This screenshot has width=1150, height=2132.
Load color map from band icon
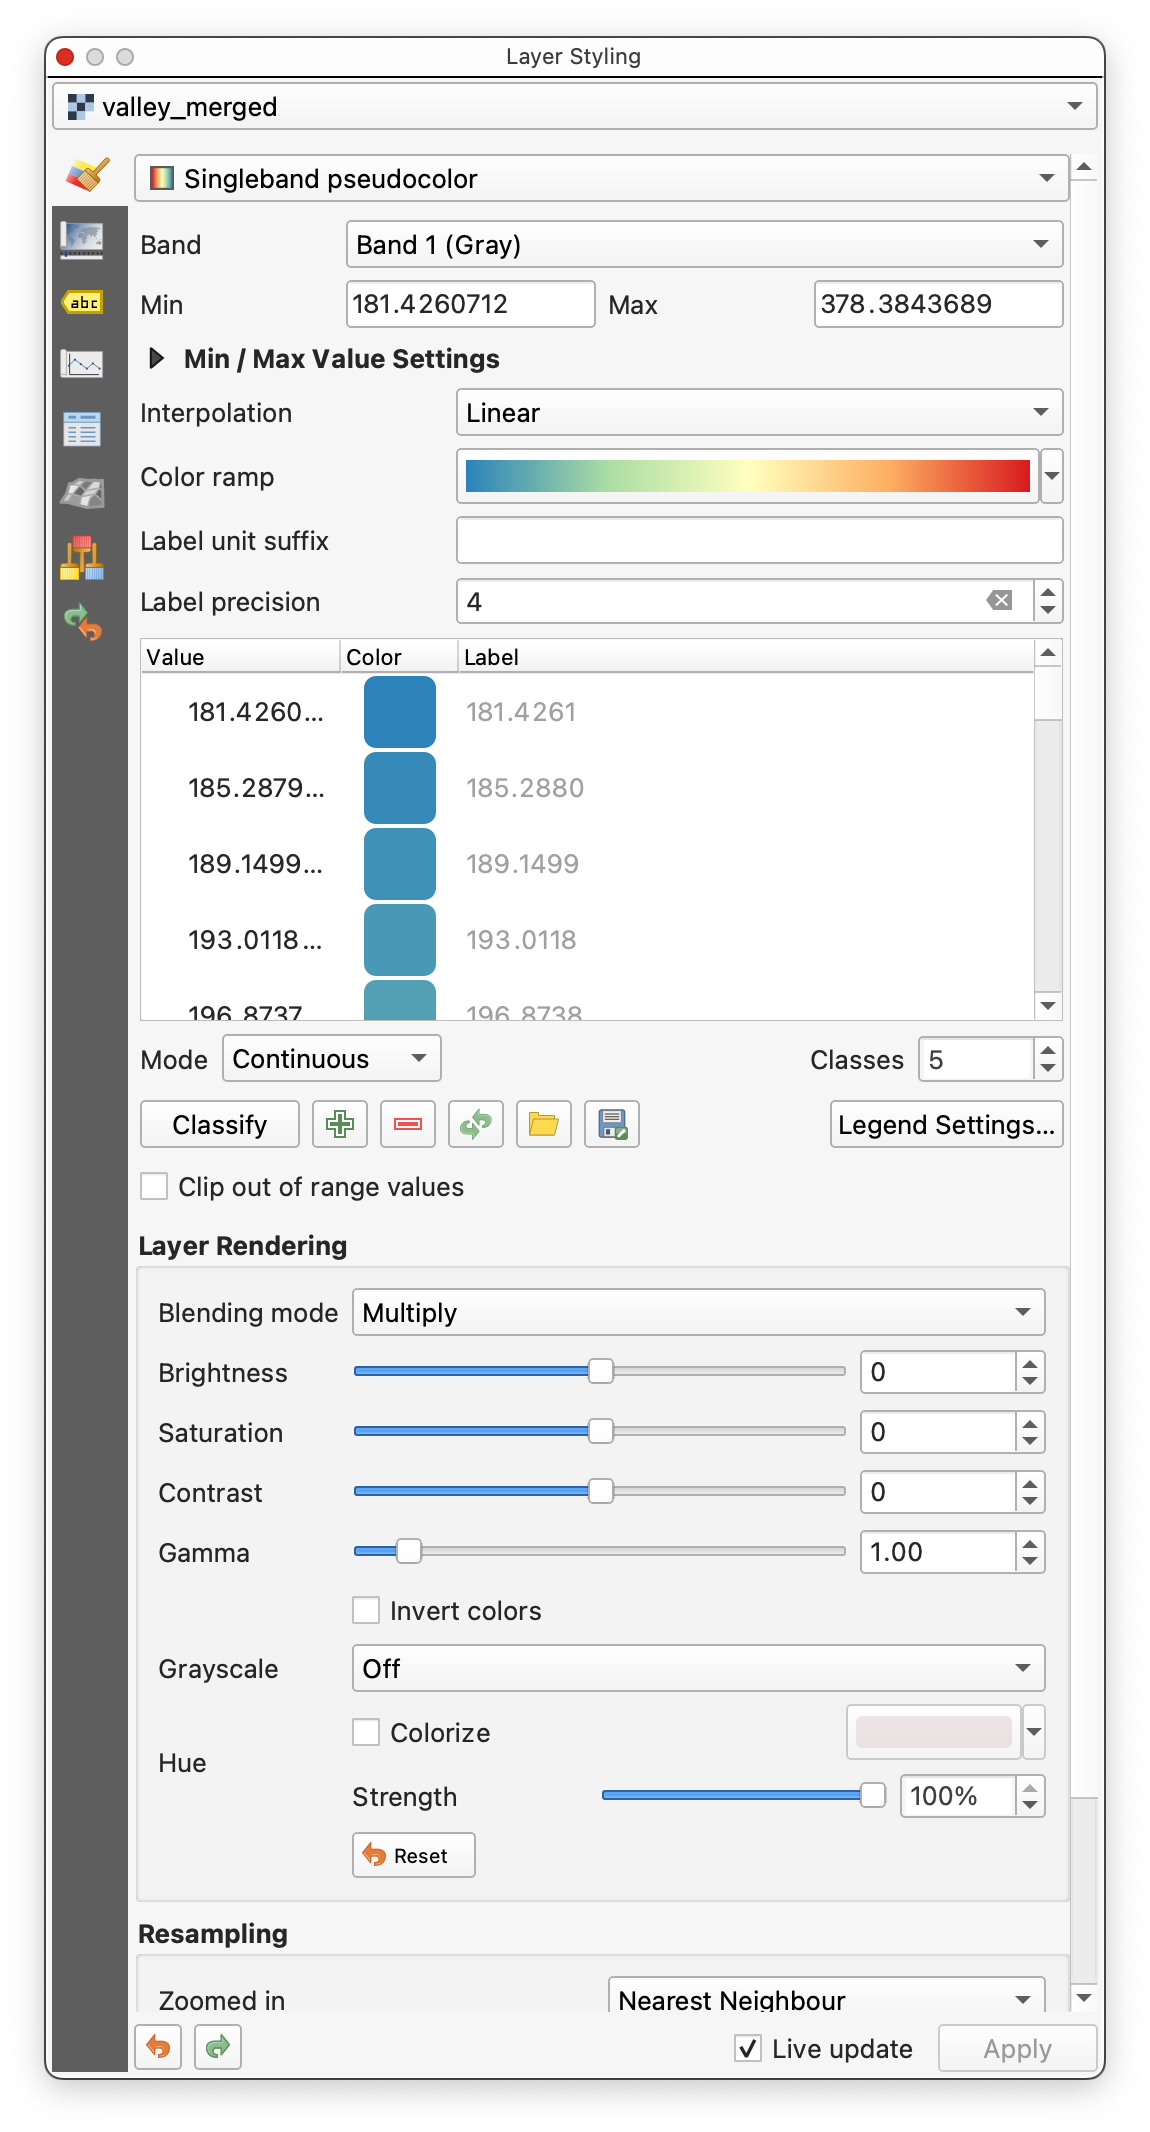(476, 1124)
